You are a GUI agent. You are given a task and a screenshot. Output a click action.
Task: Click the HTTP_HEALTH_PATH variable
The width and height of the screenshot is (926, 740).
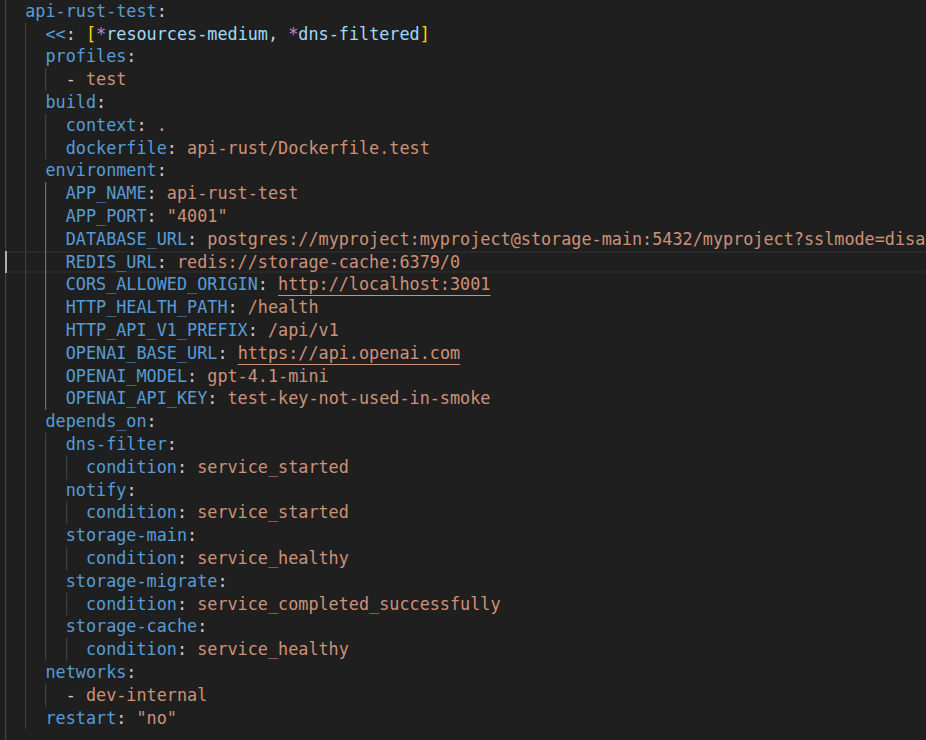146,307
